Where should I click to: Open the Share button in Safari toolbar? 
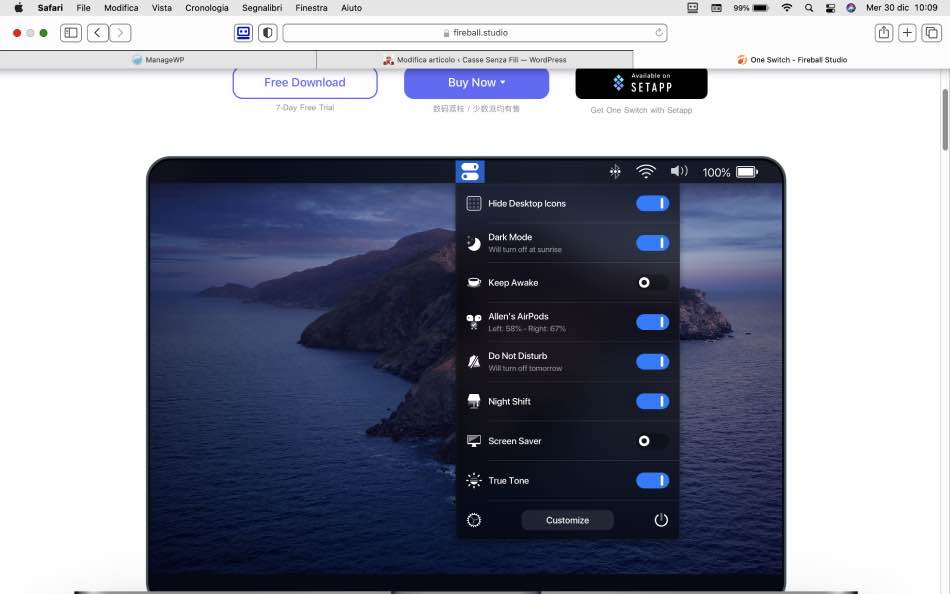click(x=884, y=33)
